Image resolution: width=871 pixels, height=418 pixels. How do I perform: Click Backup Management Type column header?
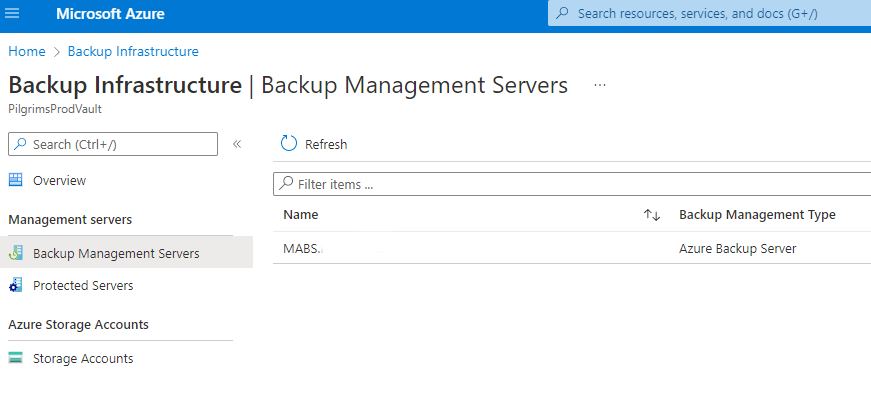coord(757,215)
